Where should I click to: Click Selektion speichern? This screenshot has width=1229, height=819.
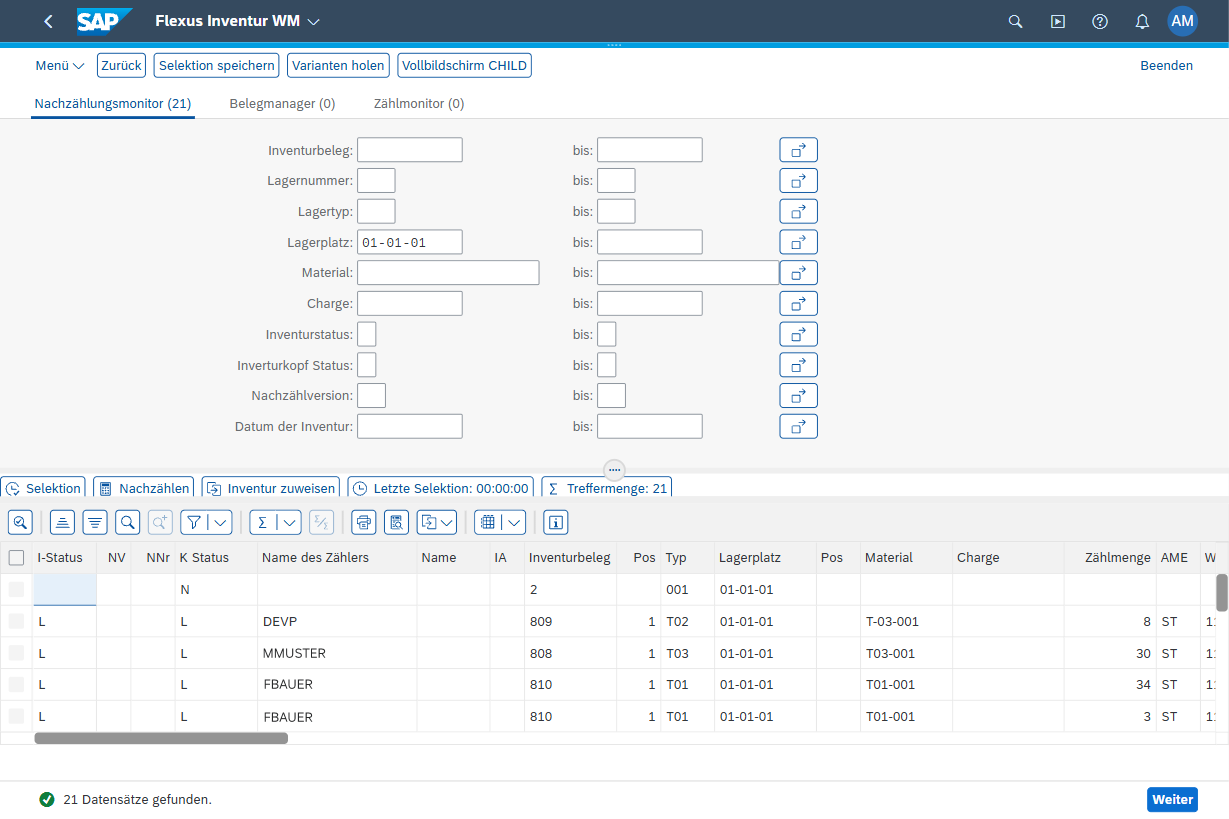pos(217,65)
